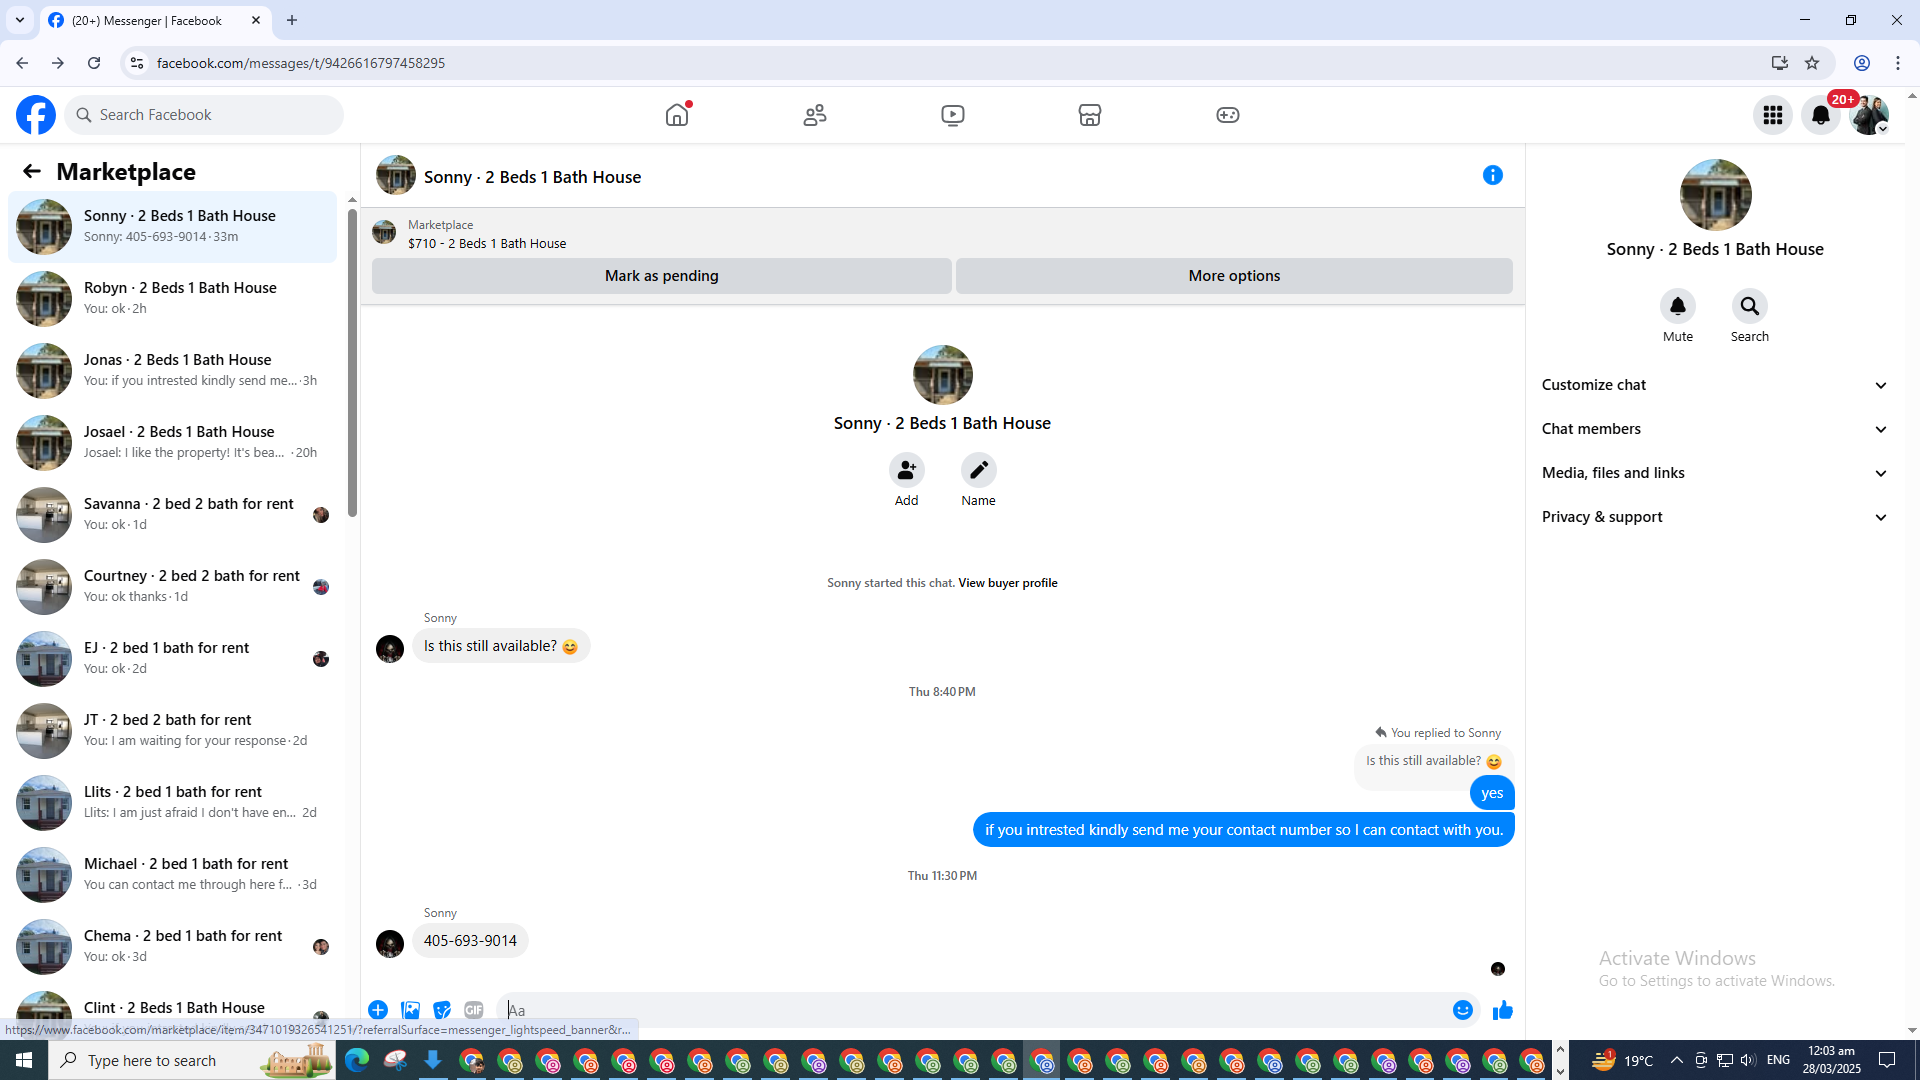Viewport: 1920px width, 1080px height.
Task: Open Jonas · 2 Beds 1 Bath House chat
Action: tap(173, 371)
